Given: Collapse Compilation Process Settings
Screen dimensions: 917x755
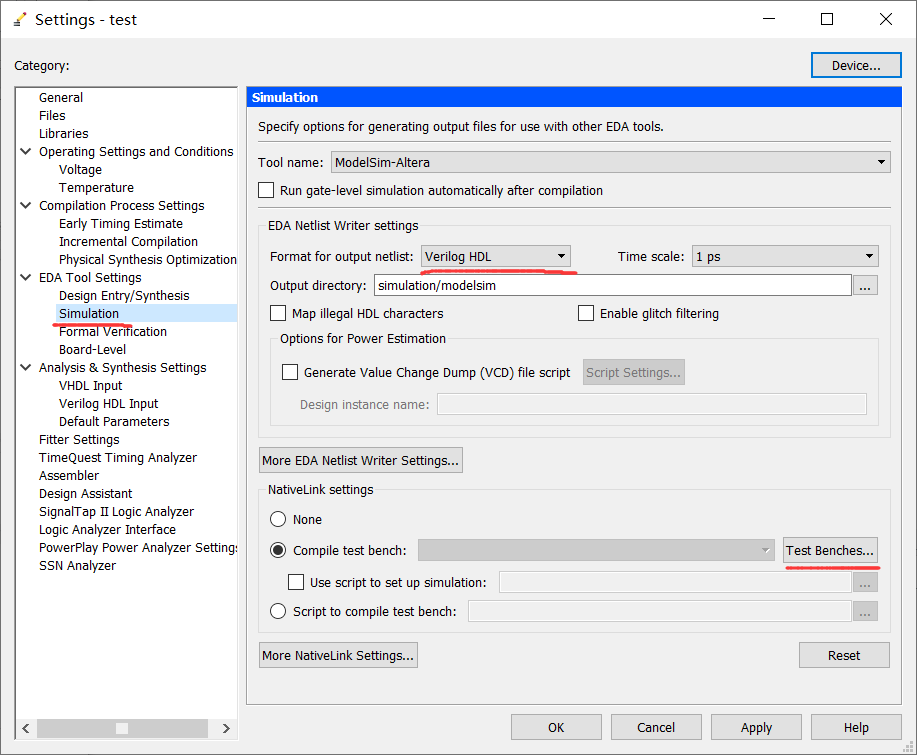Looking at the screenshot, I should [x=25, y=205].
